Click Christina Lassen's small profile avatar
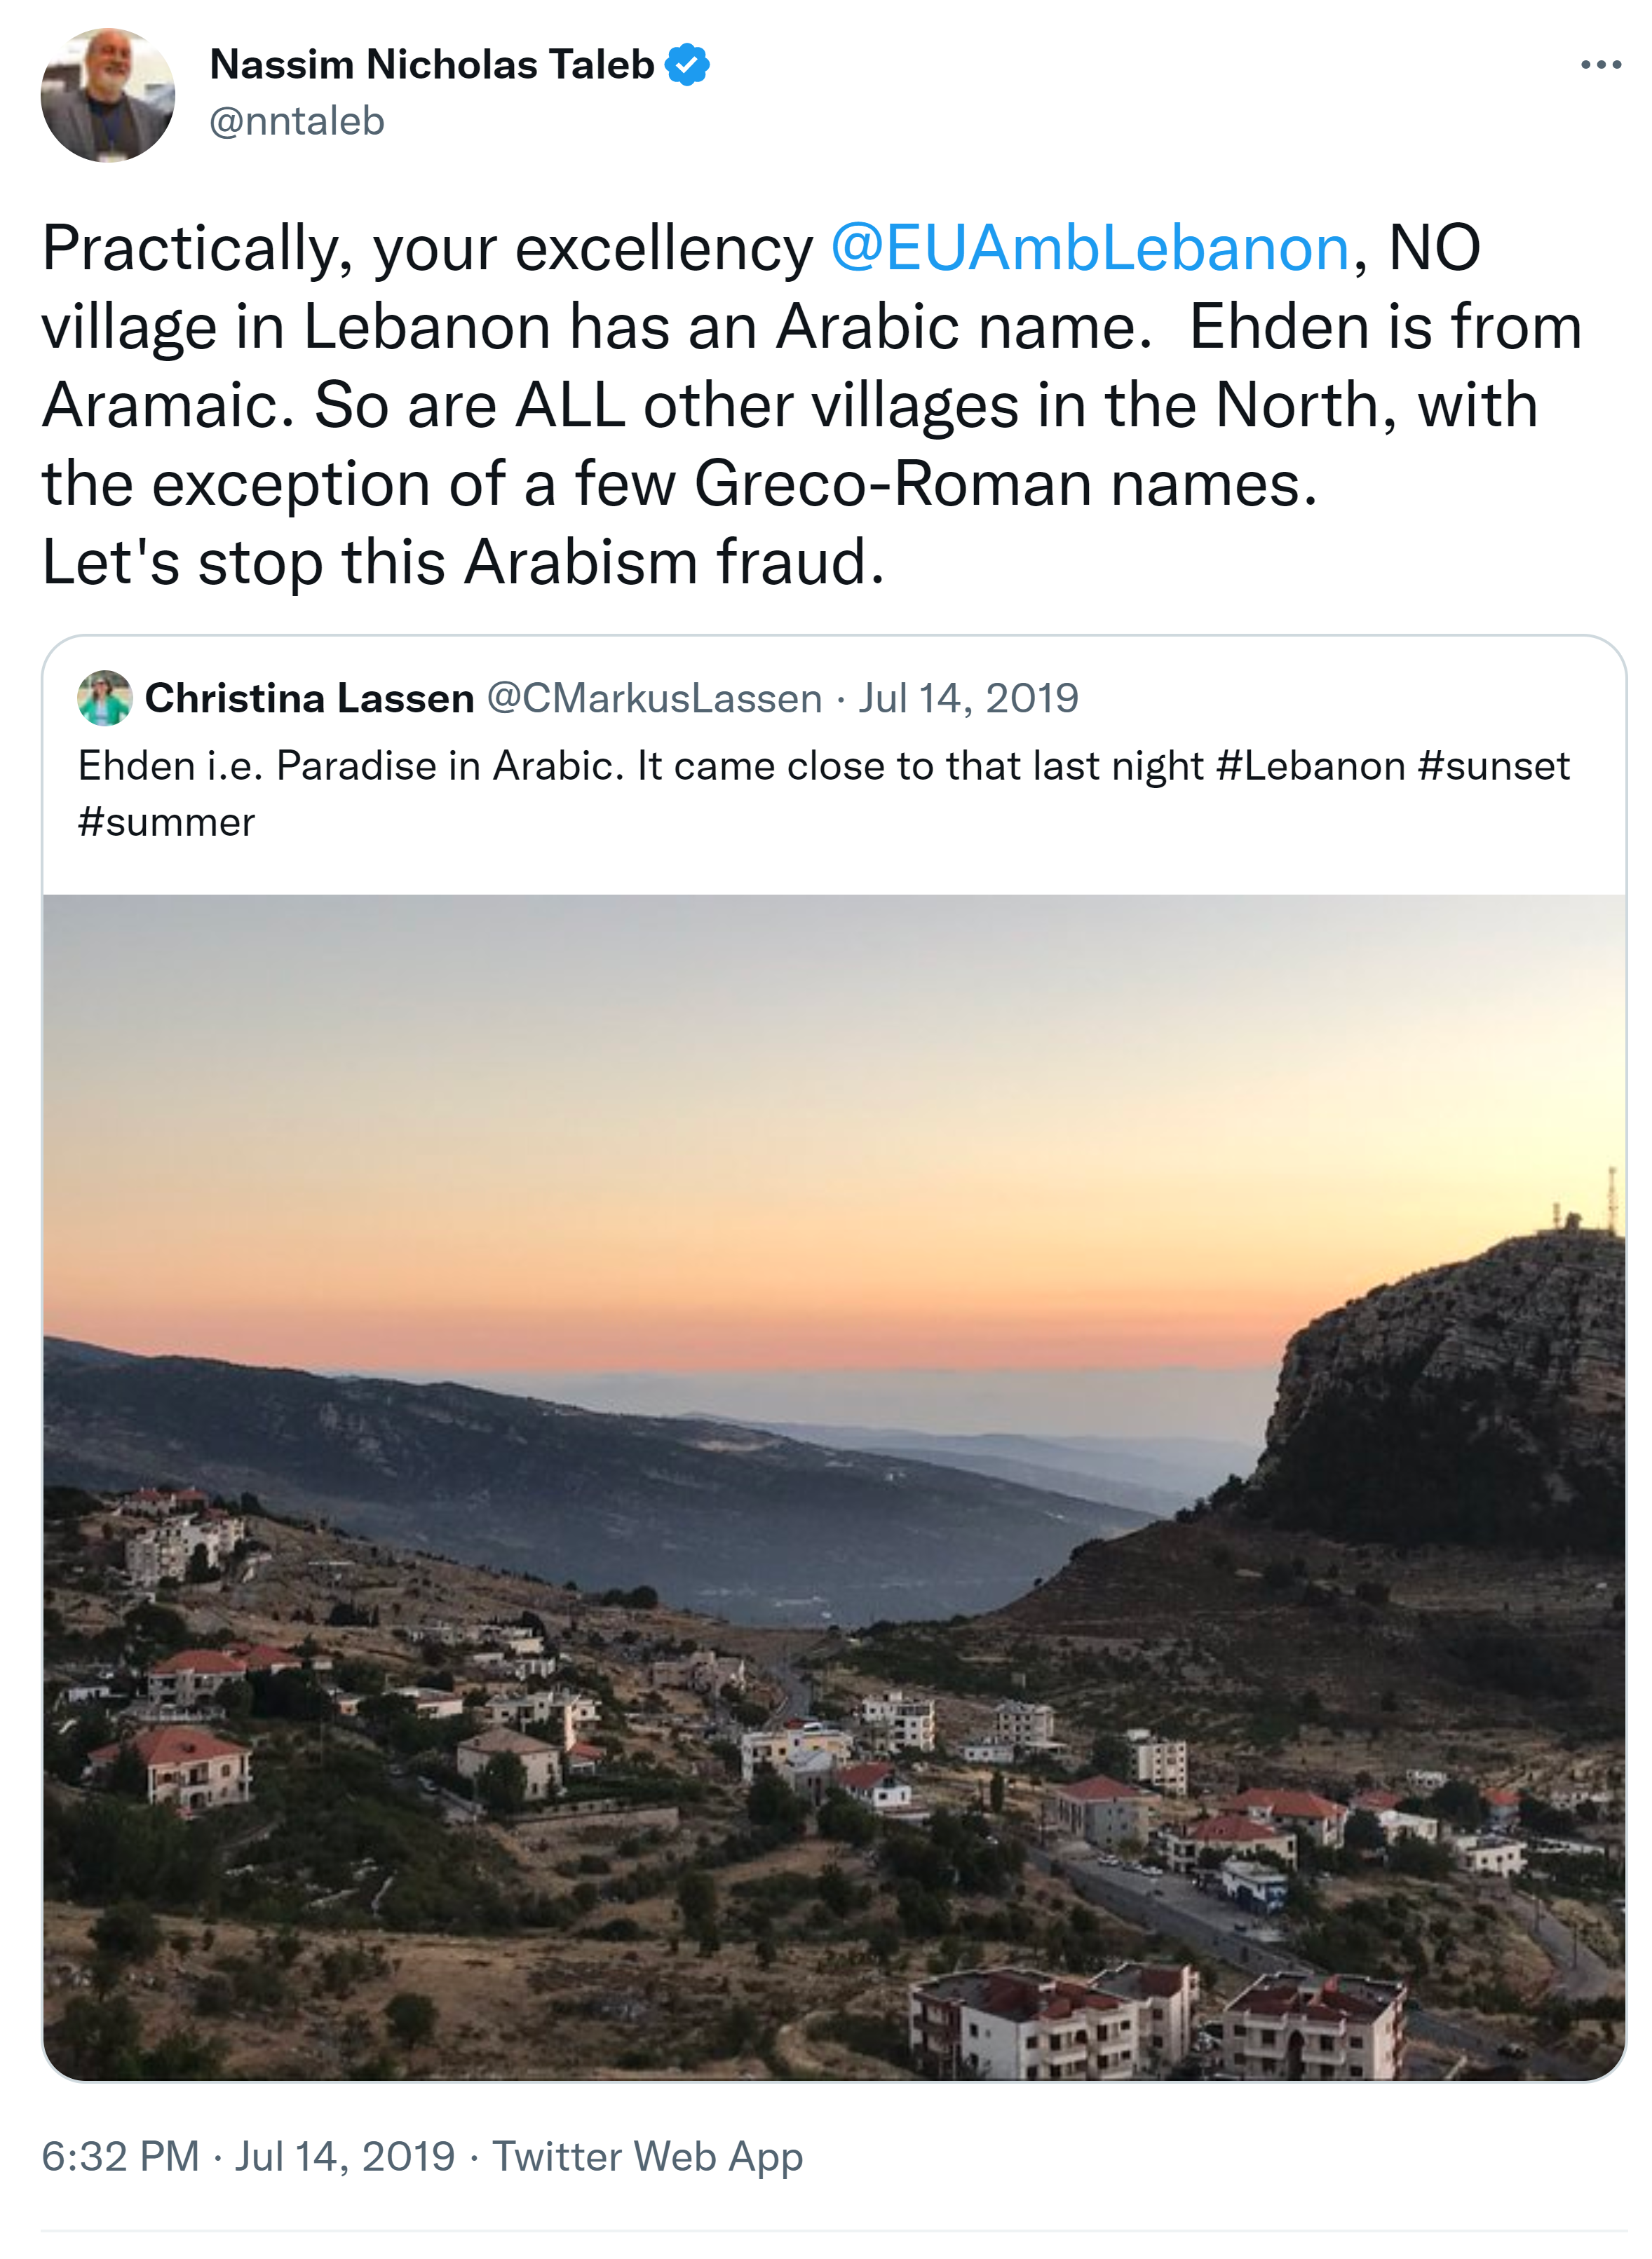This screenshot has height=2259, width=1652. coord(105,698)
